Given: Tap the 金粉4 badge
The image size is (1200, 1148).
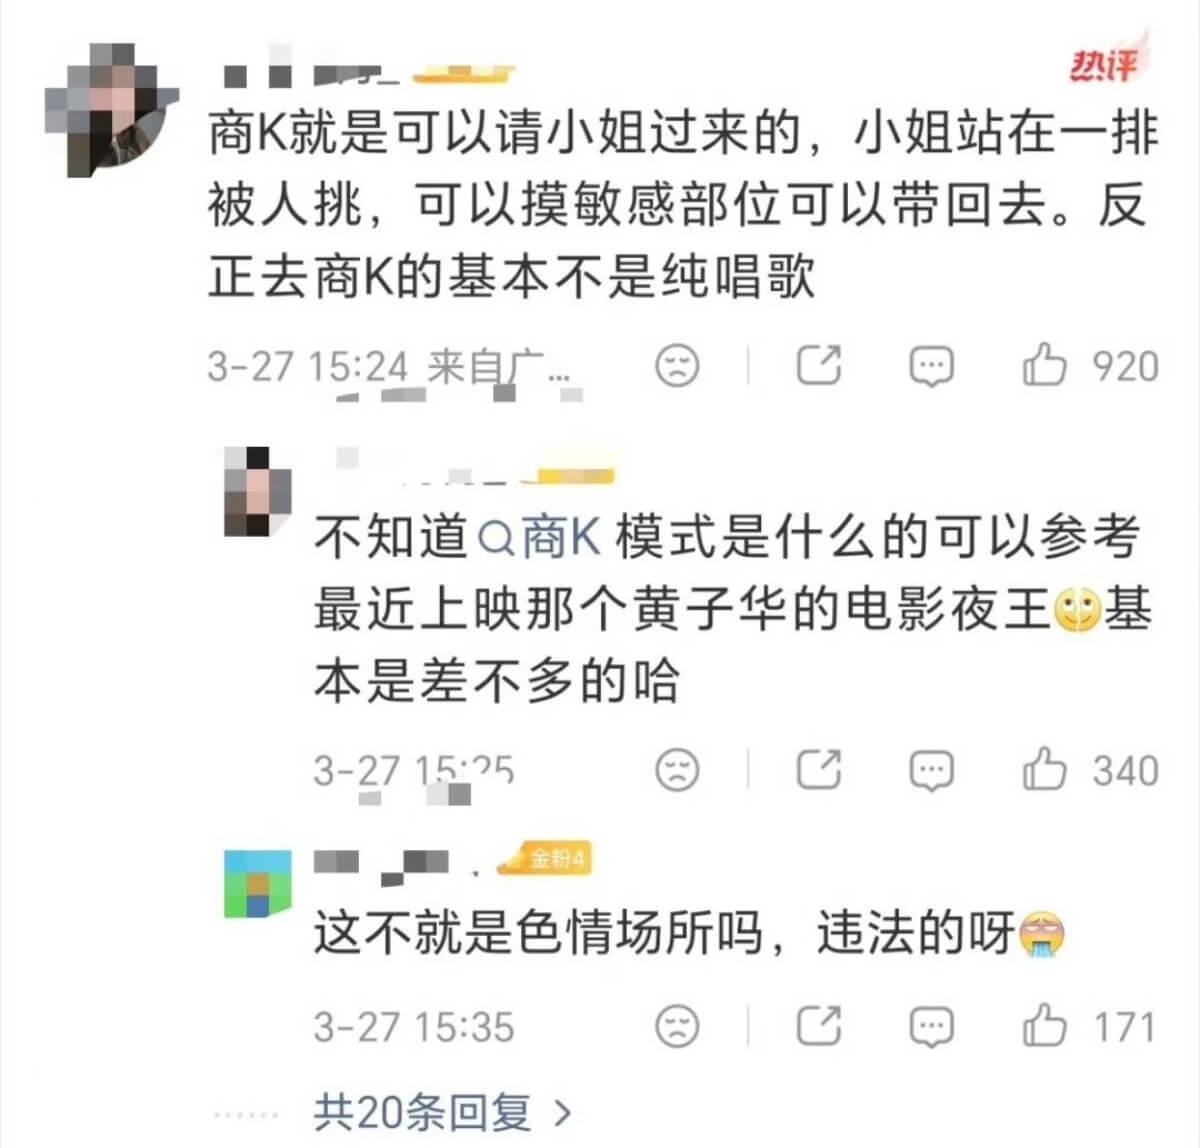Looking at the screenshot, I should [x=545, y=858].
